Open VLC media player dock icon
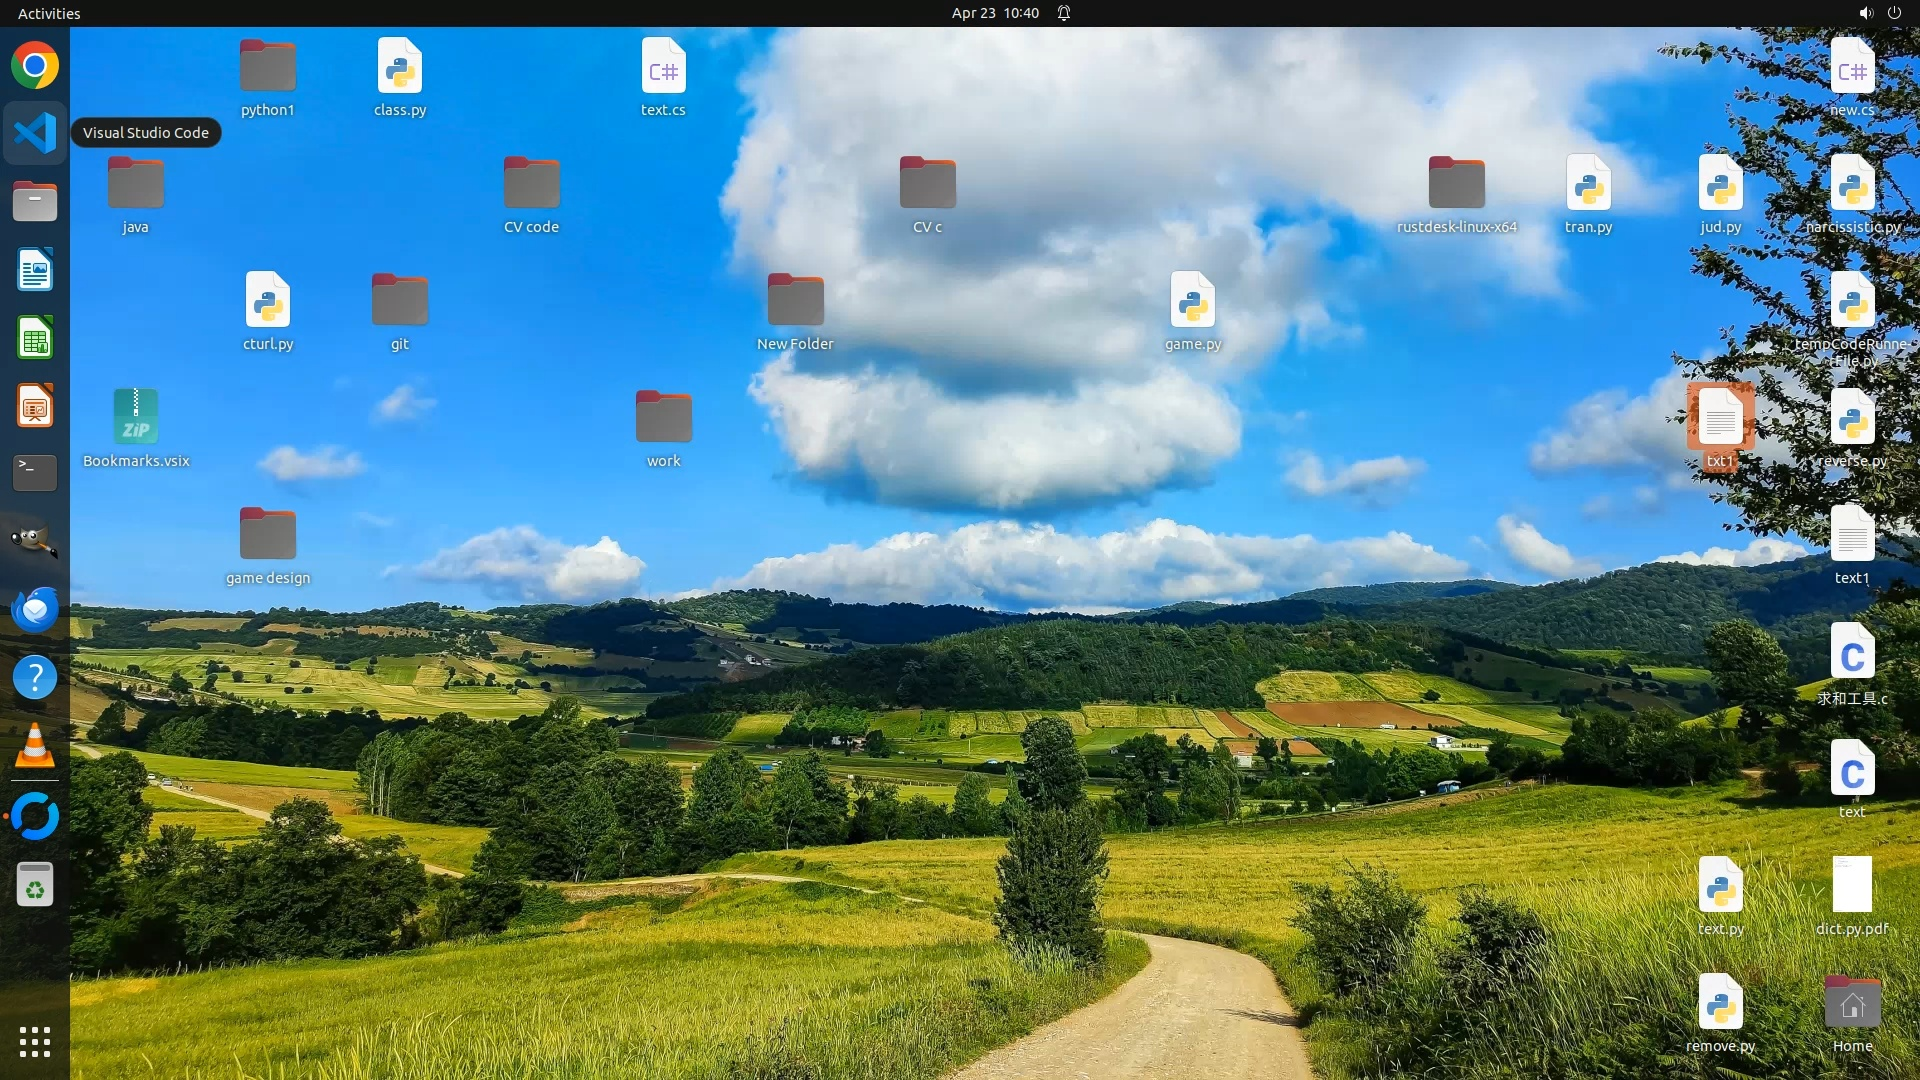The width and height of the screenshot is (1920, 1080). pos(35,746)
